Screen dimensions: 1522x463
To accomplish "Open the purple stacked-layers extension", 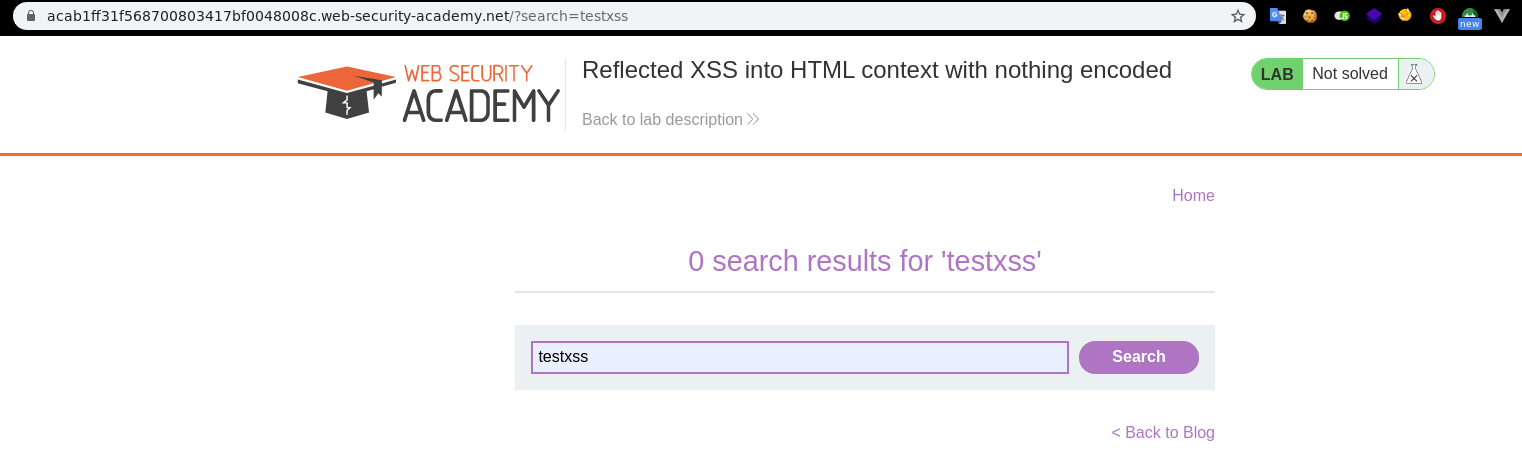I will [1373, 16].
